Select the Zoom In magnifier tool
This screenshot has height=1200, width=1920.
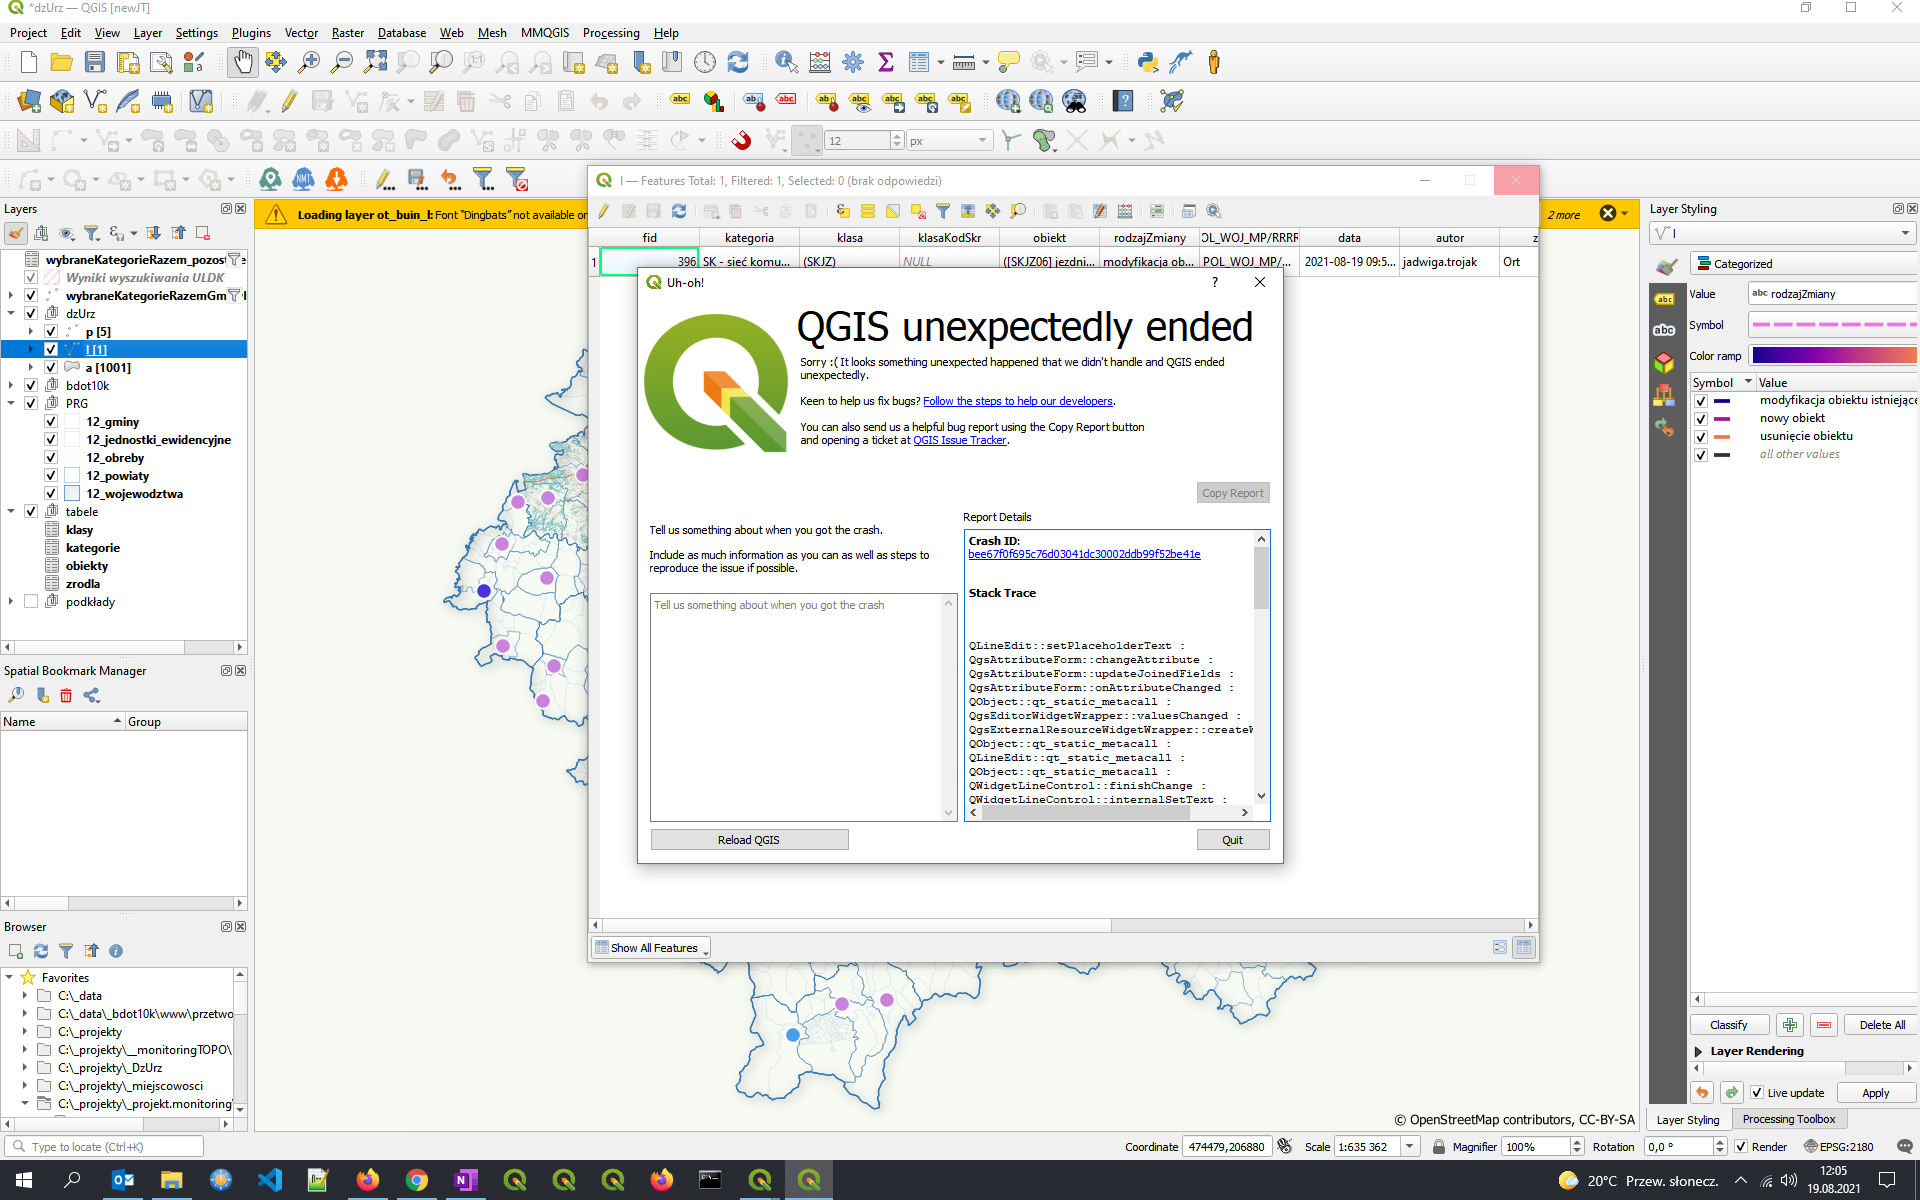[309, 61]
